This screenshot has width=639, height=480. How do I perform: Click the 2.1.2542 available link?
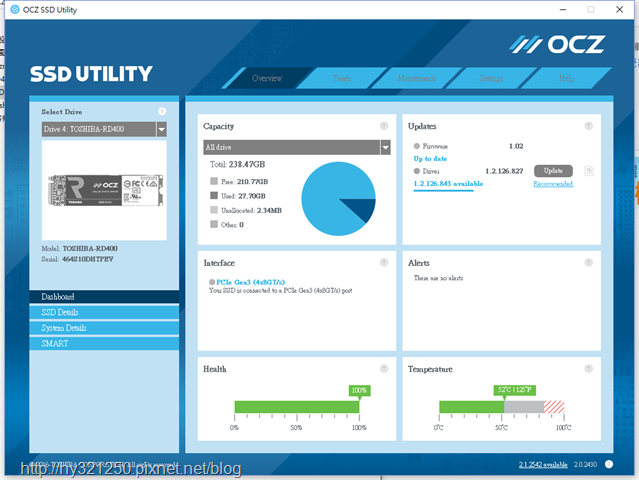(x=543, y=465)
